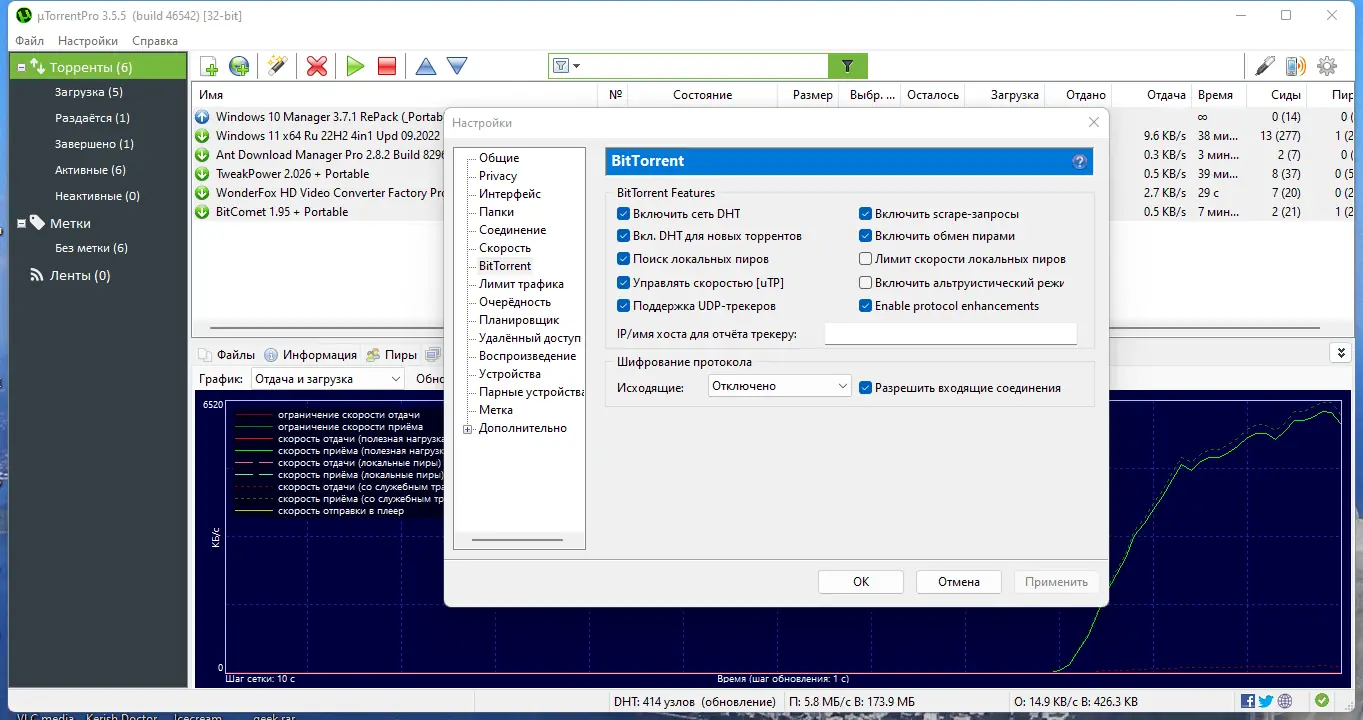Open the remote phone pairing icon
The height and width of the screenshot is (720, 1363).
pyautogui.click(x=1296, y=67)
